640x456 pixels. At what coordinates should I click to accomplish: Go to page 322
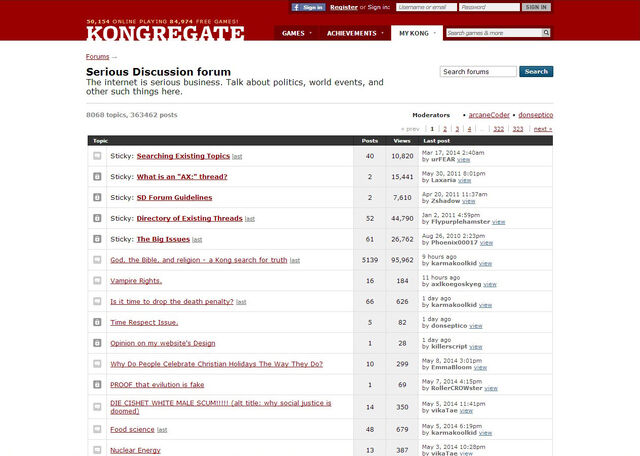tap(498, 129)
